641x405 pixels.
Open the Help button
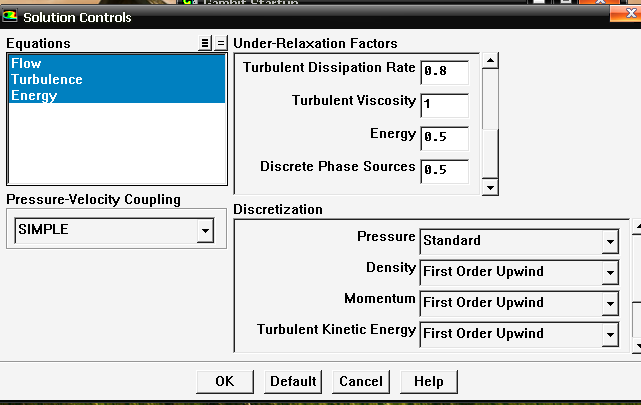(428, 382)
